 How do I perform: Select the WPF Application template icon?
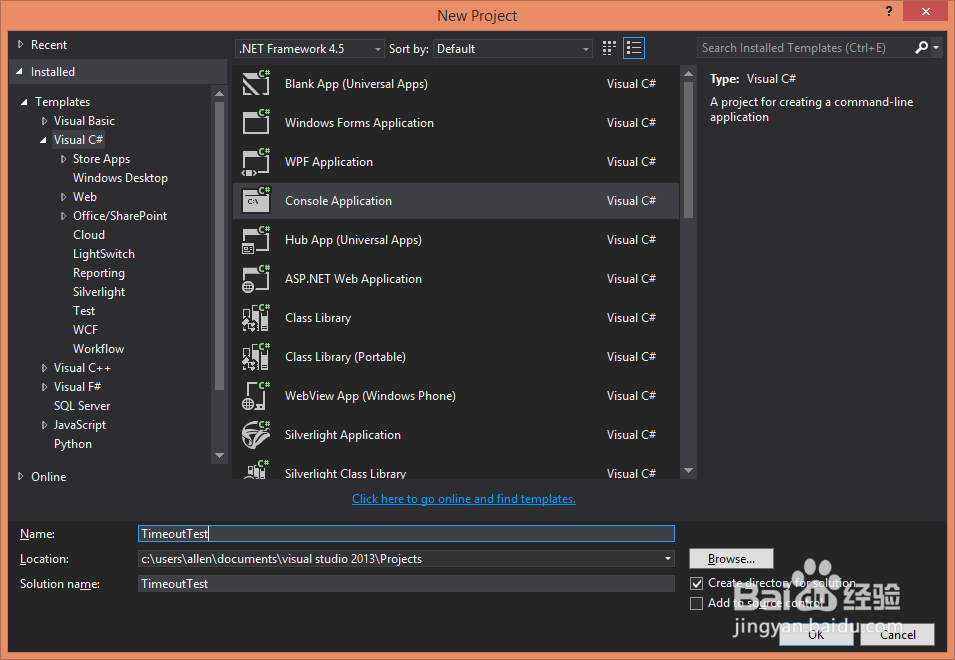click(x=256, y=161)
